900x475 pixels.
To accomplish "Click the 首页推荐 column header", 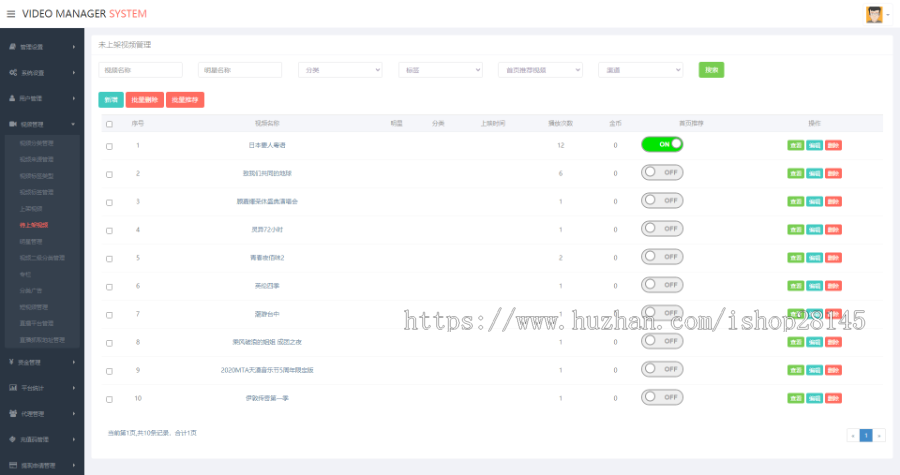I will (x=691, y=123).
